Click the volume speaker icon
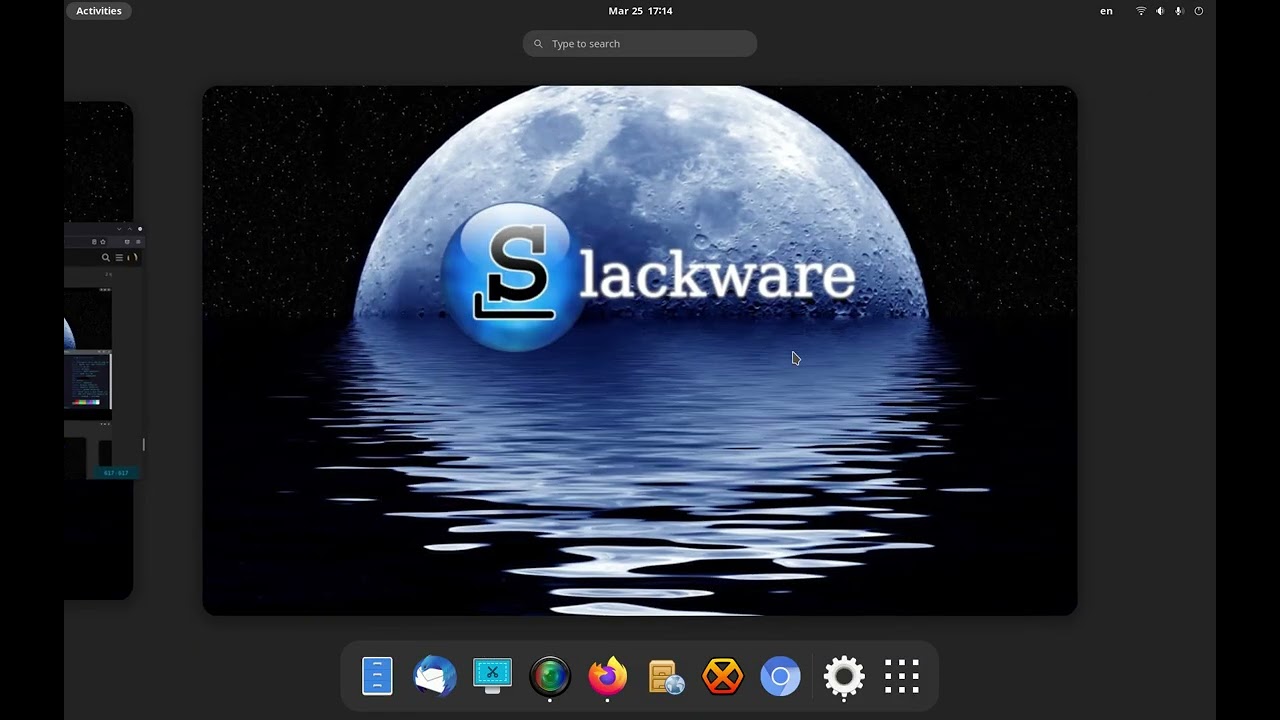This screenshot has width=1280, height=720. click(1160, 11)
